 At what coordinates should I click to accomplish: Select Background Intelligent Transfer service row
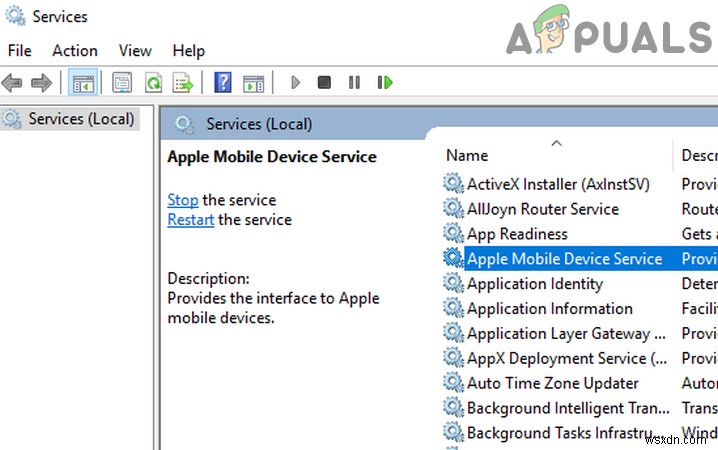[580, 408]
